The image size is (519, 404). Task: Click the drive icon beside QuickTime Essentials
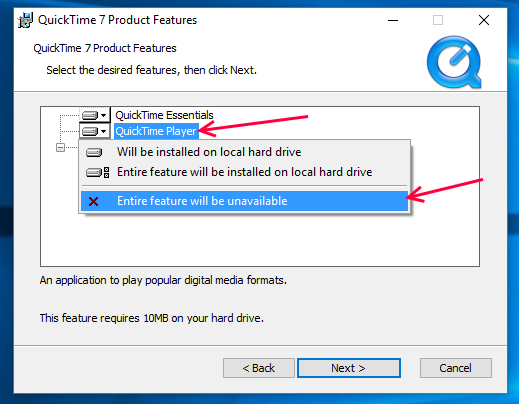[x=90, y=115]
